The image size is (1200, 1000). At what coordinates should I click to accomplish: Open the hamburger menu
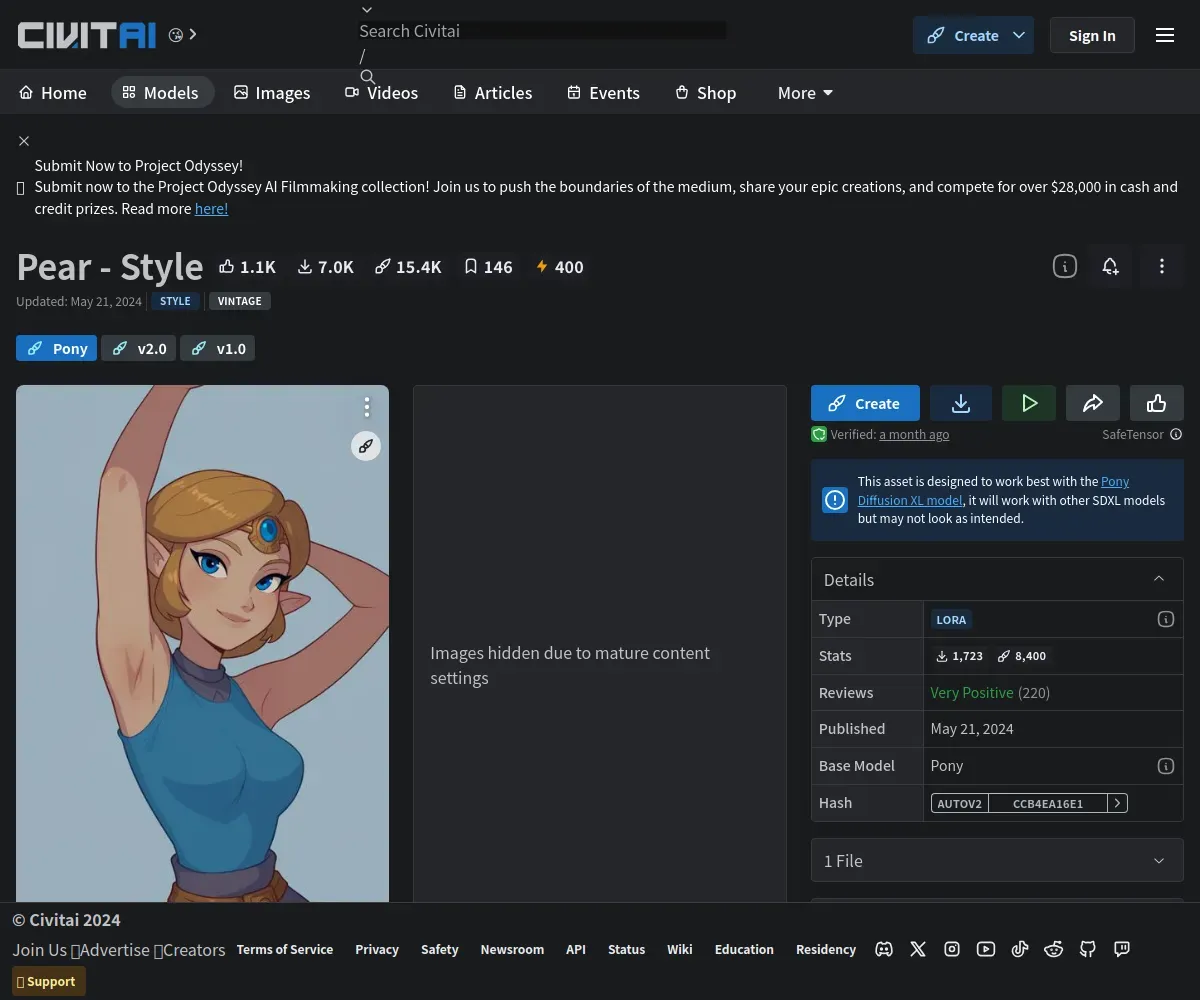(x=1164, y=35)
